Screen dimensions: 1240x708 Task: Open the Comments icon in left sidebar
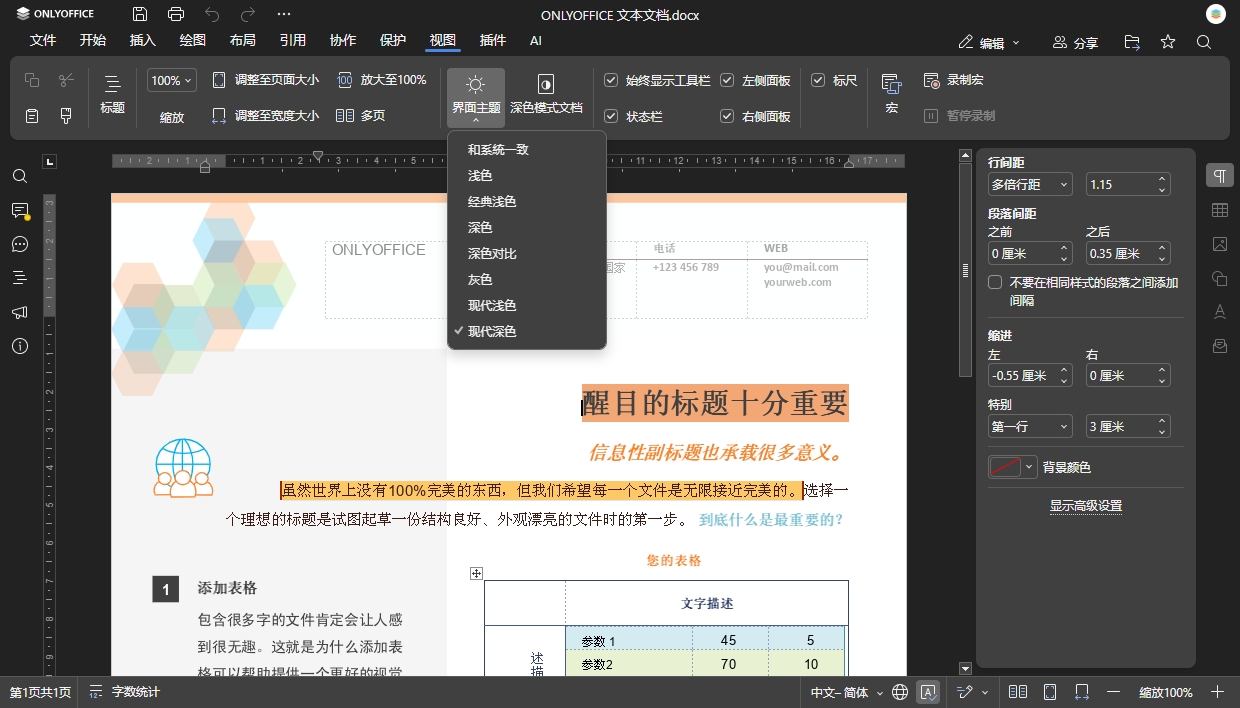point(20,210)
